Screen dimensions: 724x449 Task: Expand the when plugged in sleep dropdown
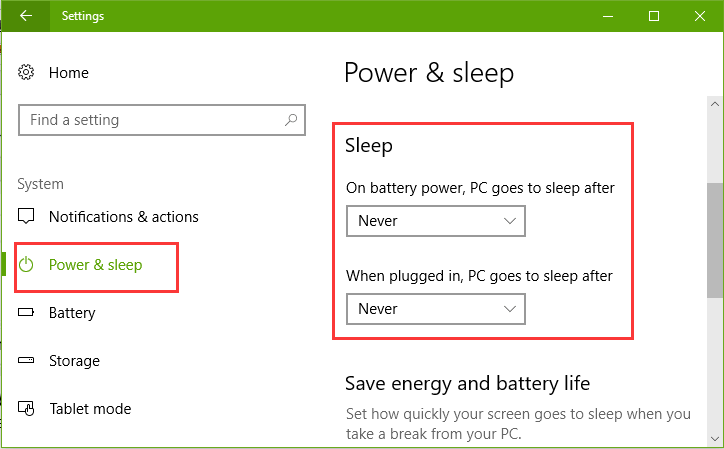(435, 309)
